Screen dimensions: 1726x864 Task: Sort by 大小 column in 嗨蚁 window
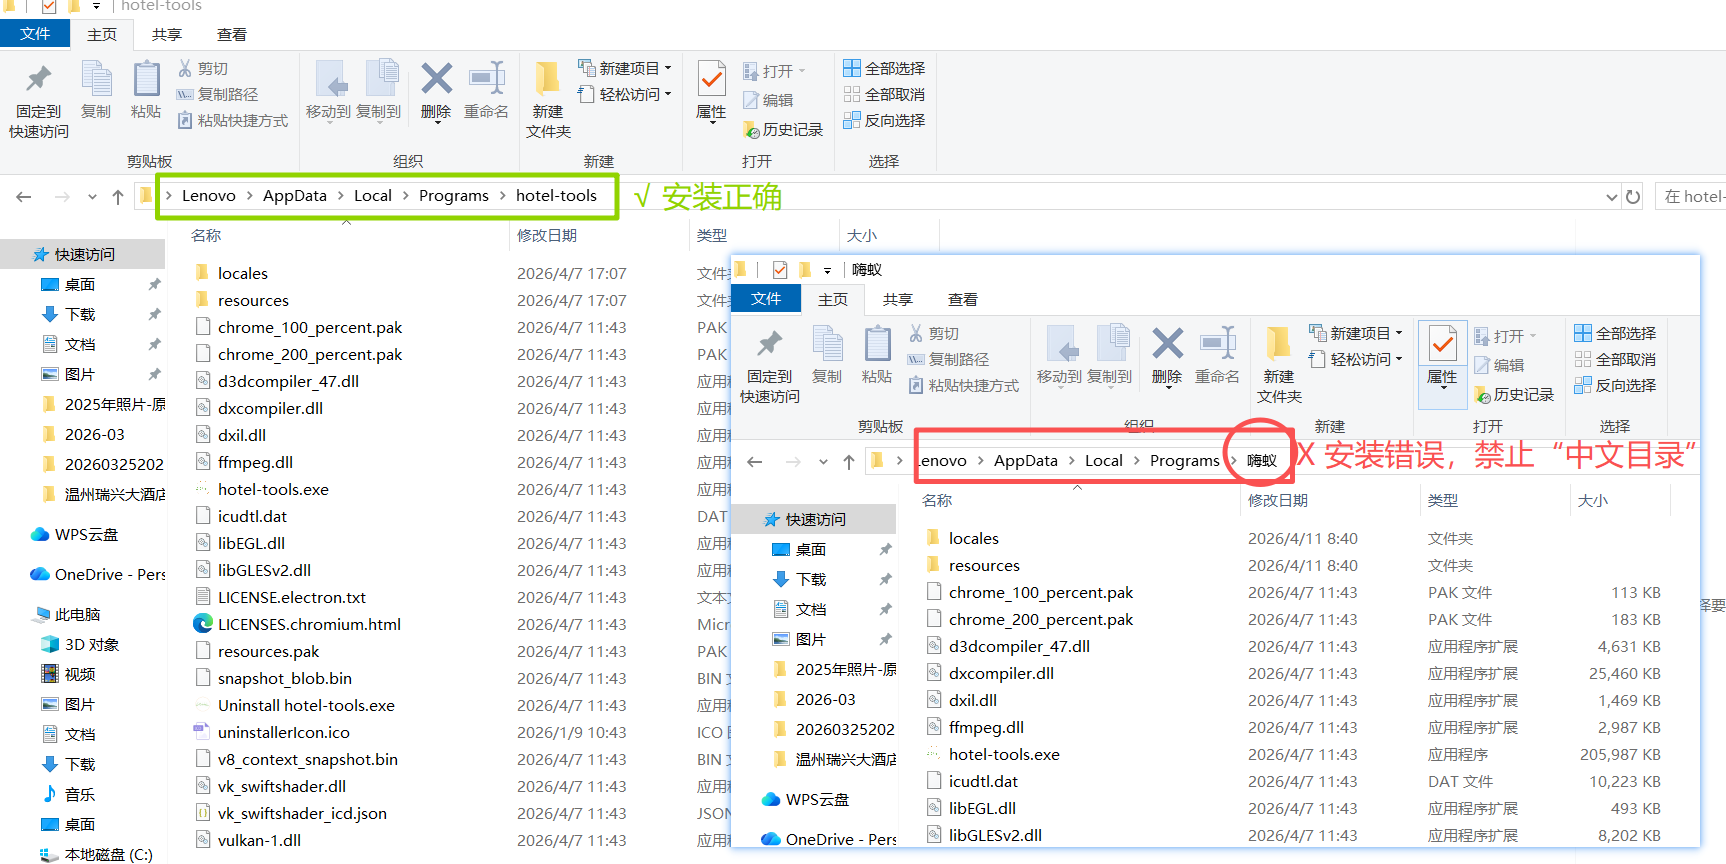tap(1619, 500)
